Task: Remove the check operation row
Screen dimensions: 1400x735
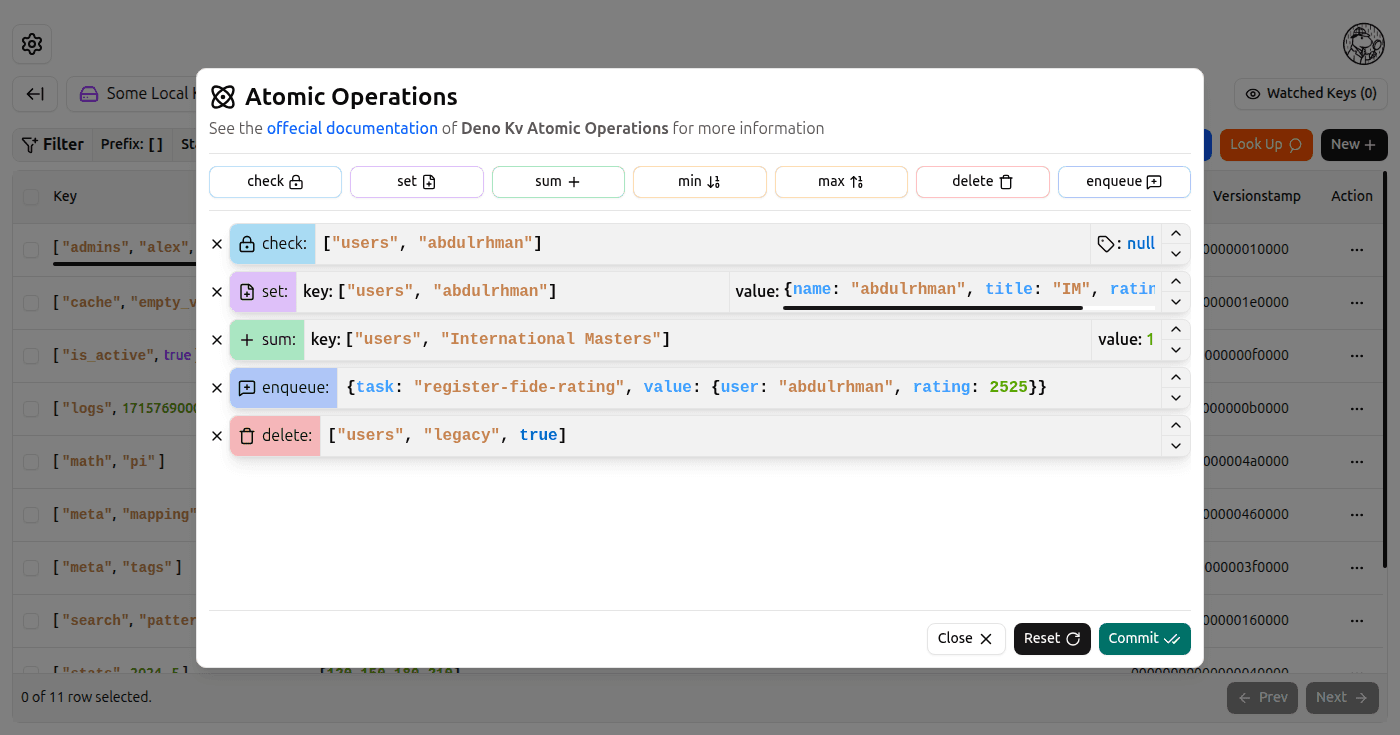Action: pyautogui.click(x=217, y=244)
